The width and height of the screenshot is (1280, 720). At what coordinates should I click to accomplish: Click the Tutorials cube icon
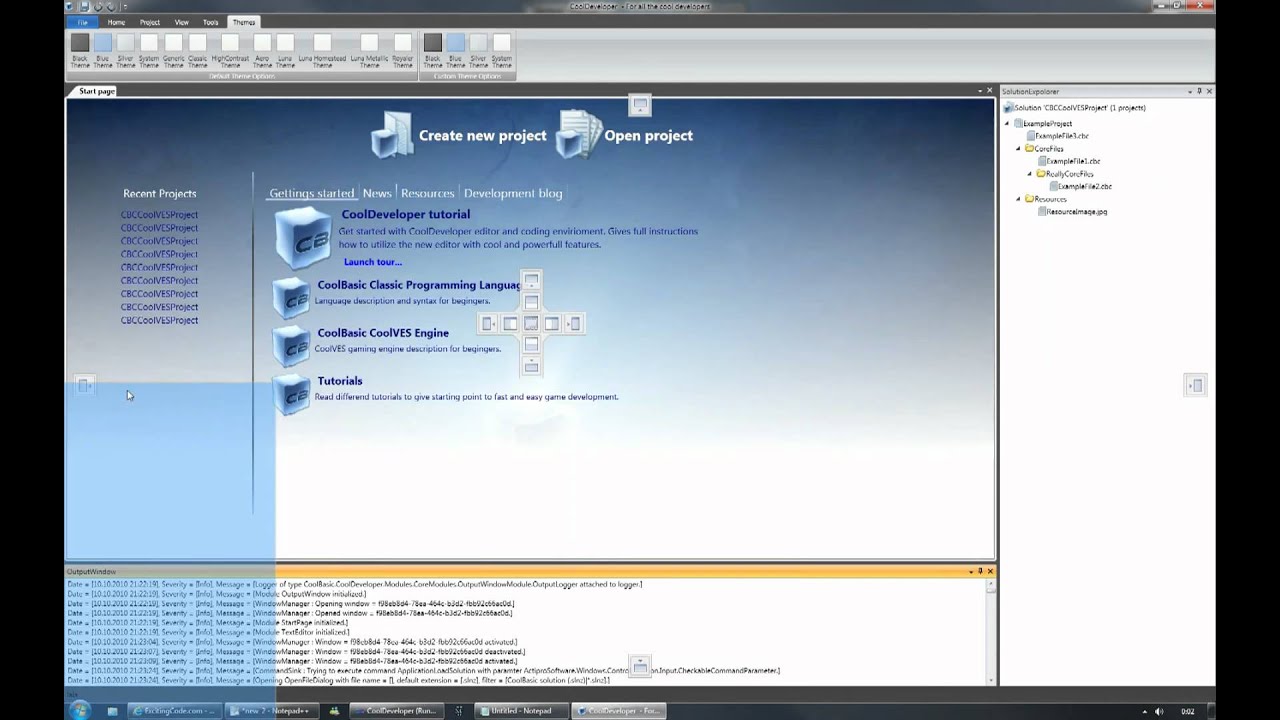tap(291, 393)
